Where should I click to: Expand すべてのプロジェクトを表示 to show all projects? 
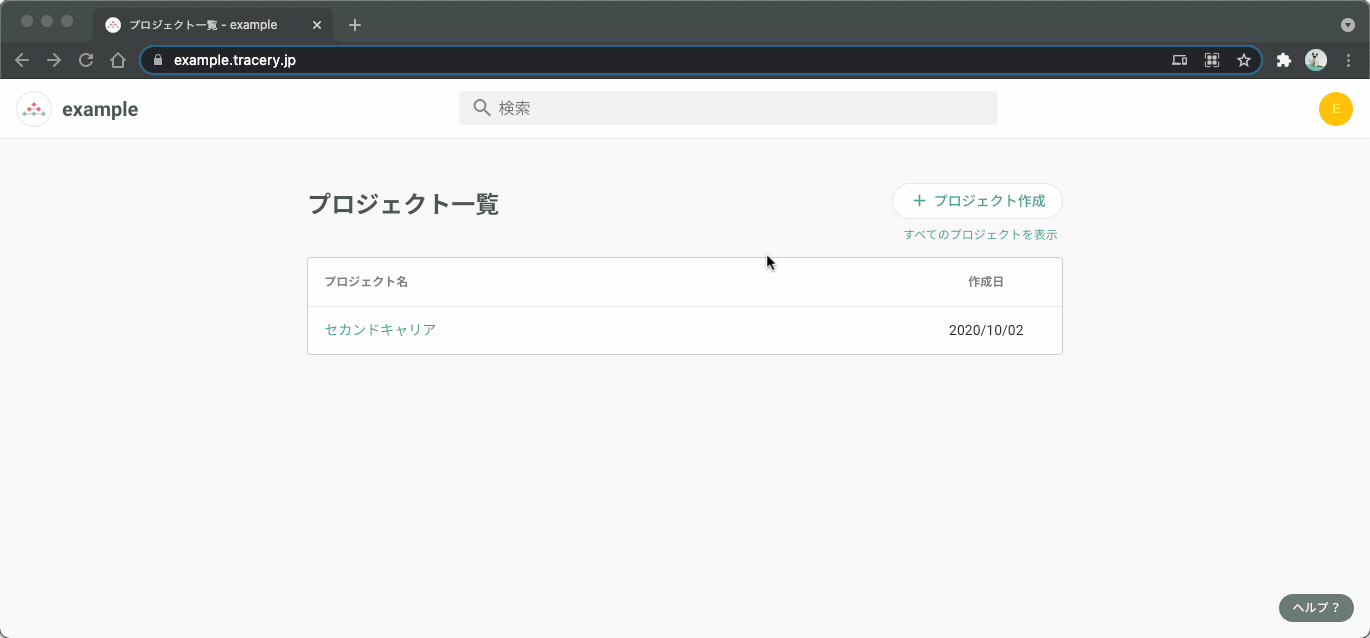pos(978,233)
